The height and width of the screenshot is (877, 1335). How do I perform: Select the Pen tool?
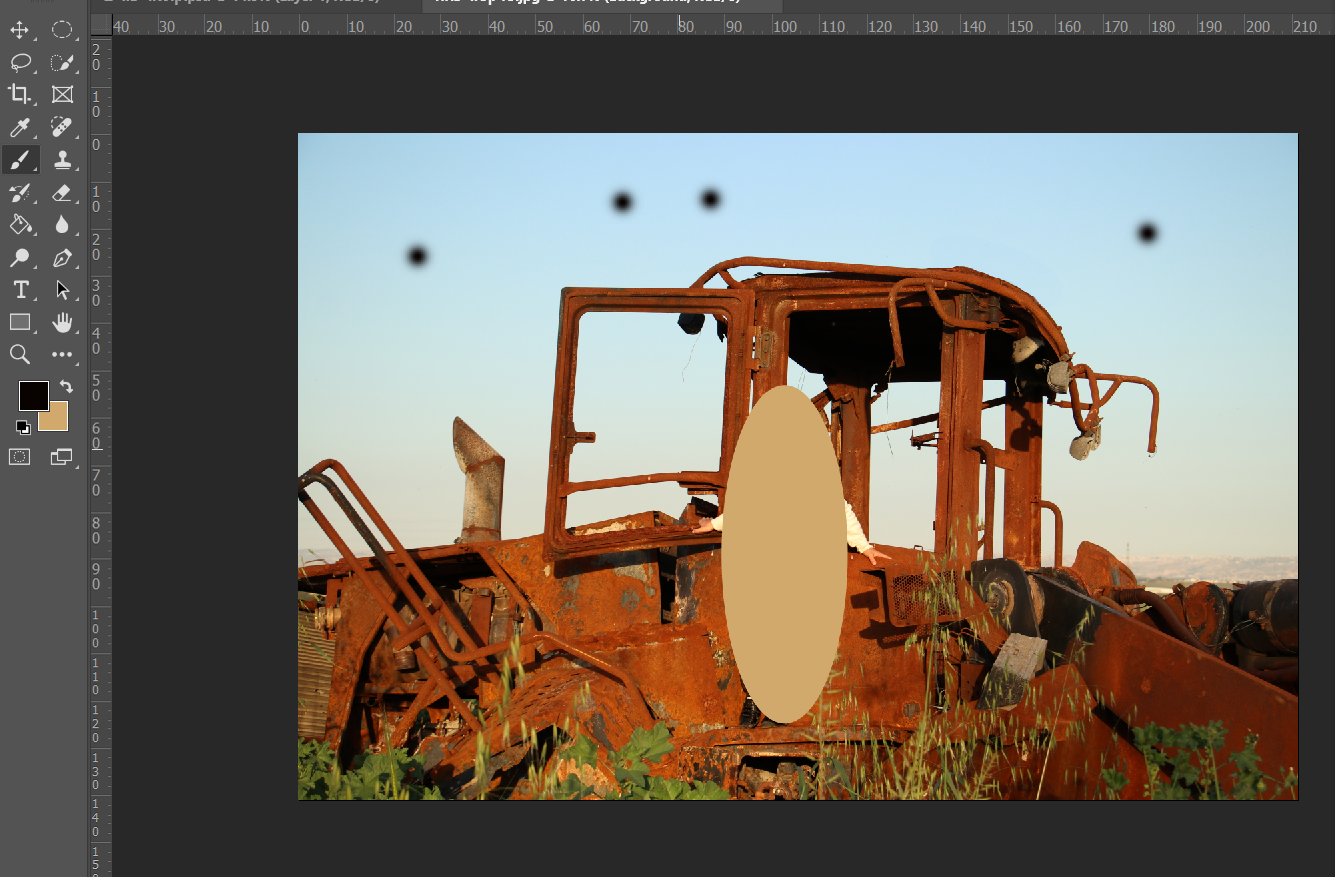tap(62, 257)
